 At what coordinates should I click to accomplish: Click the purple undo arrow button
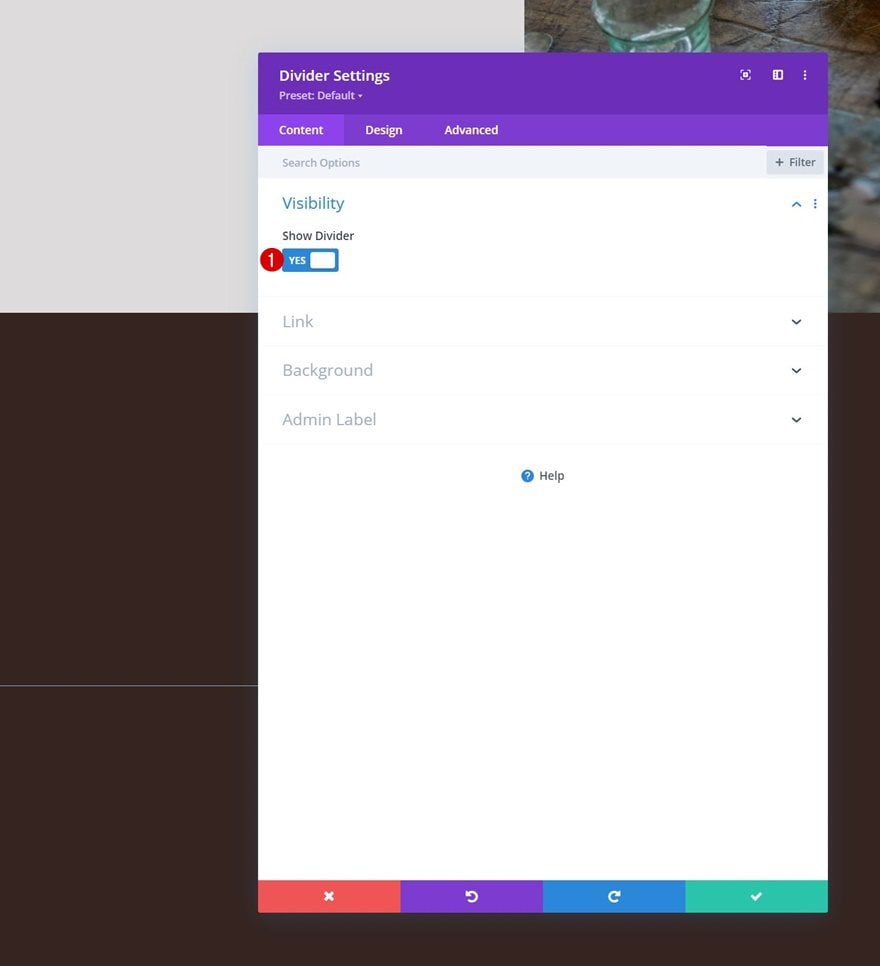click(471, 896)
